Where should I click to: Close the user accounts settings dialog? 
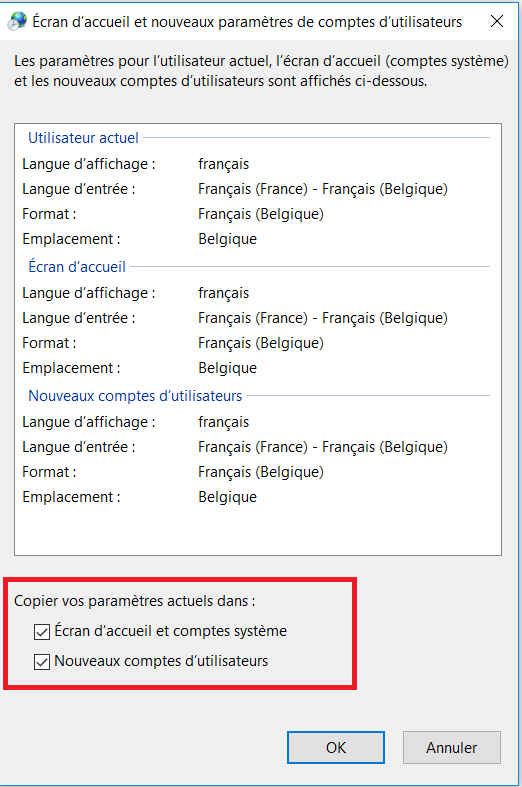tap(497, 21)
